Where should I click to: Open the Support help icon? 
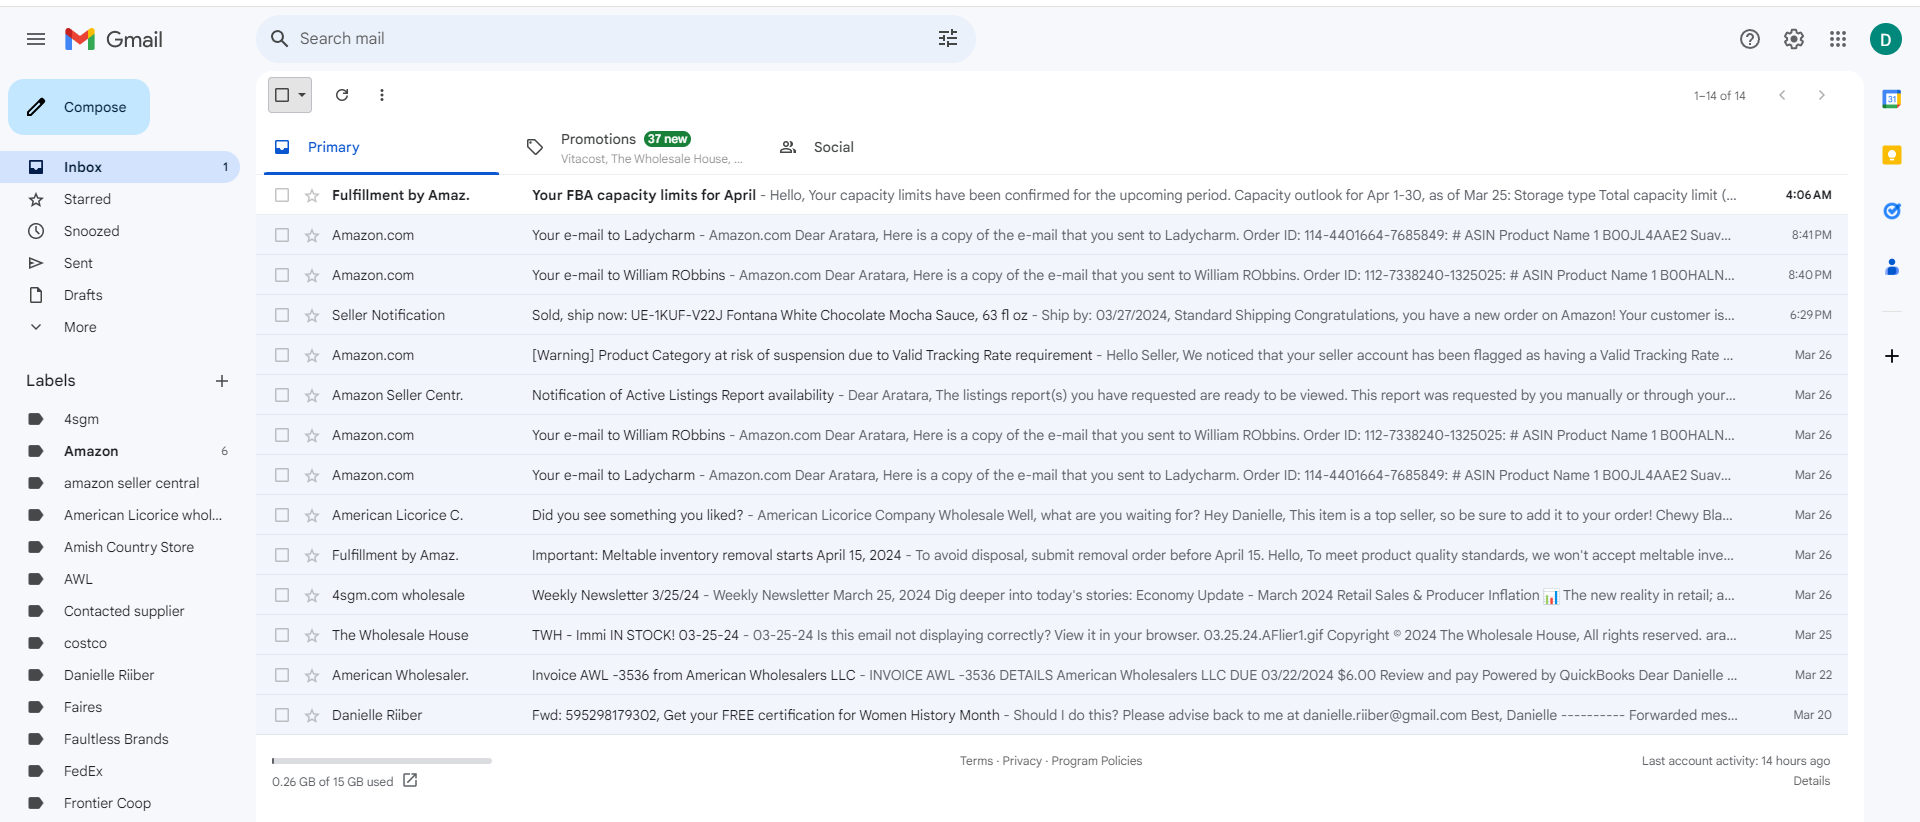(x=1750, y=39)
